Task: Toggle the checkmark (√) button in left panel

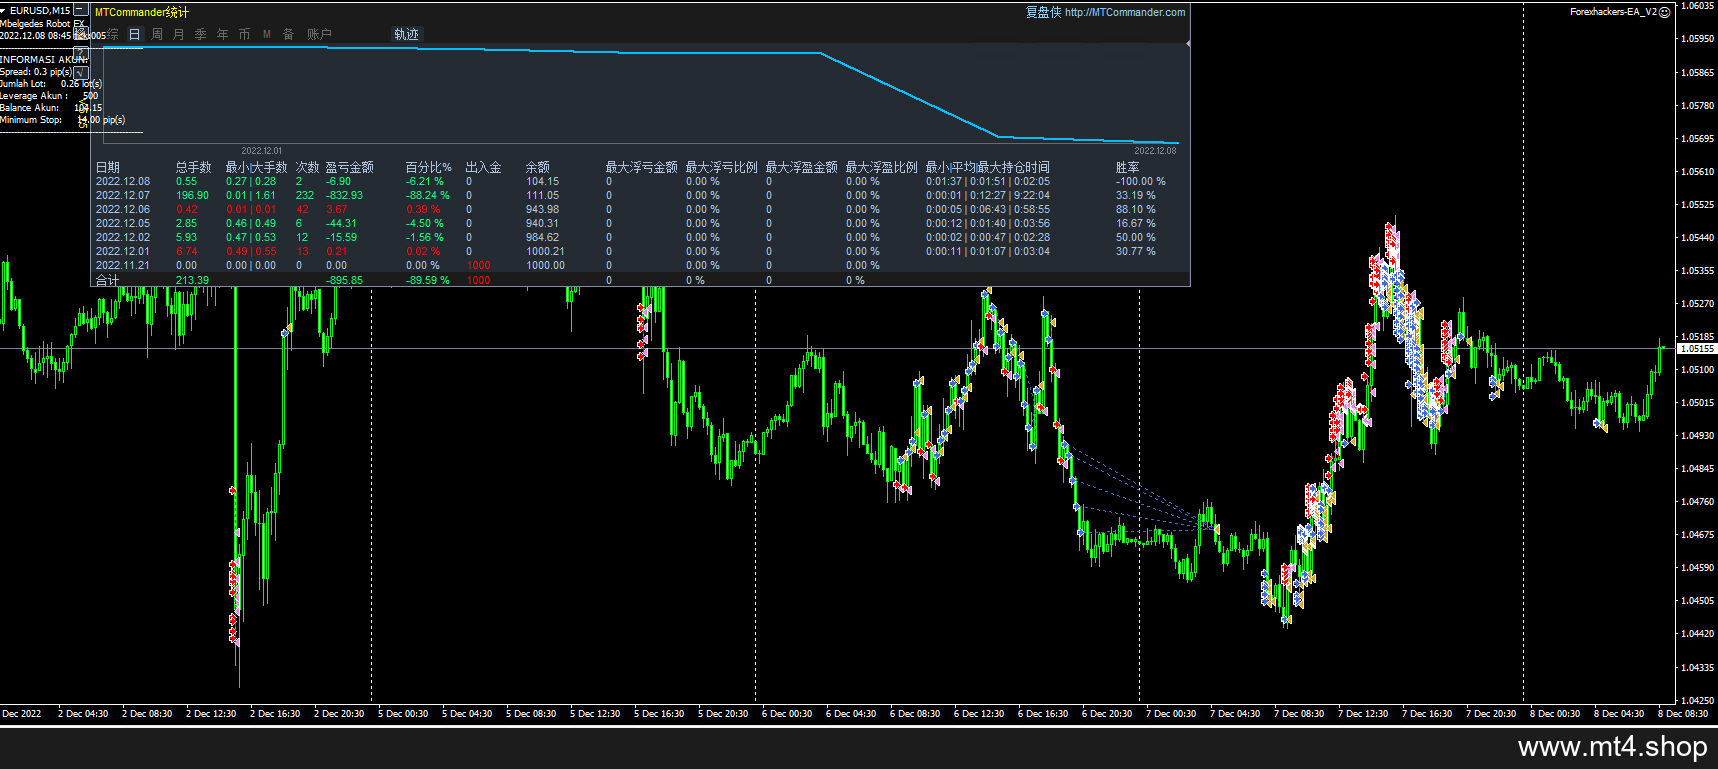Action: click(81, 72)
